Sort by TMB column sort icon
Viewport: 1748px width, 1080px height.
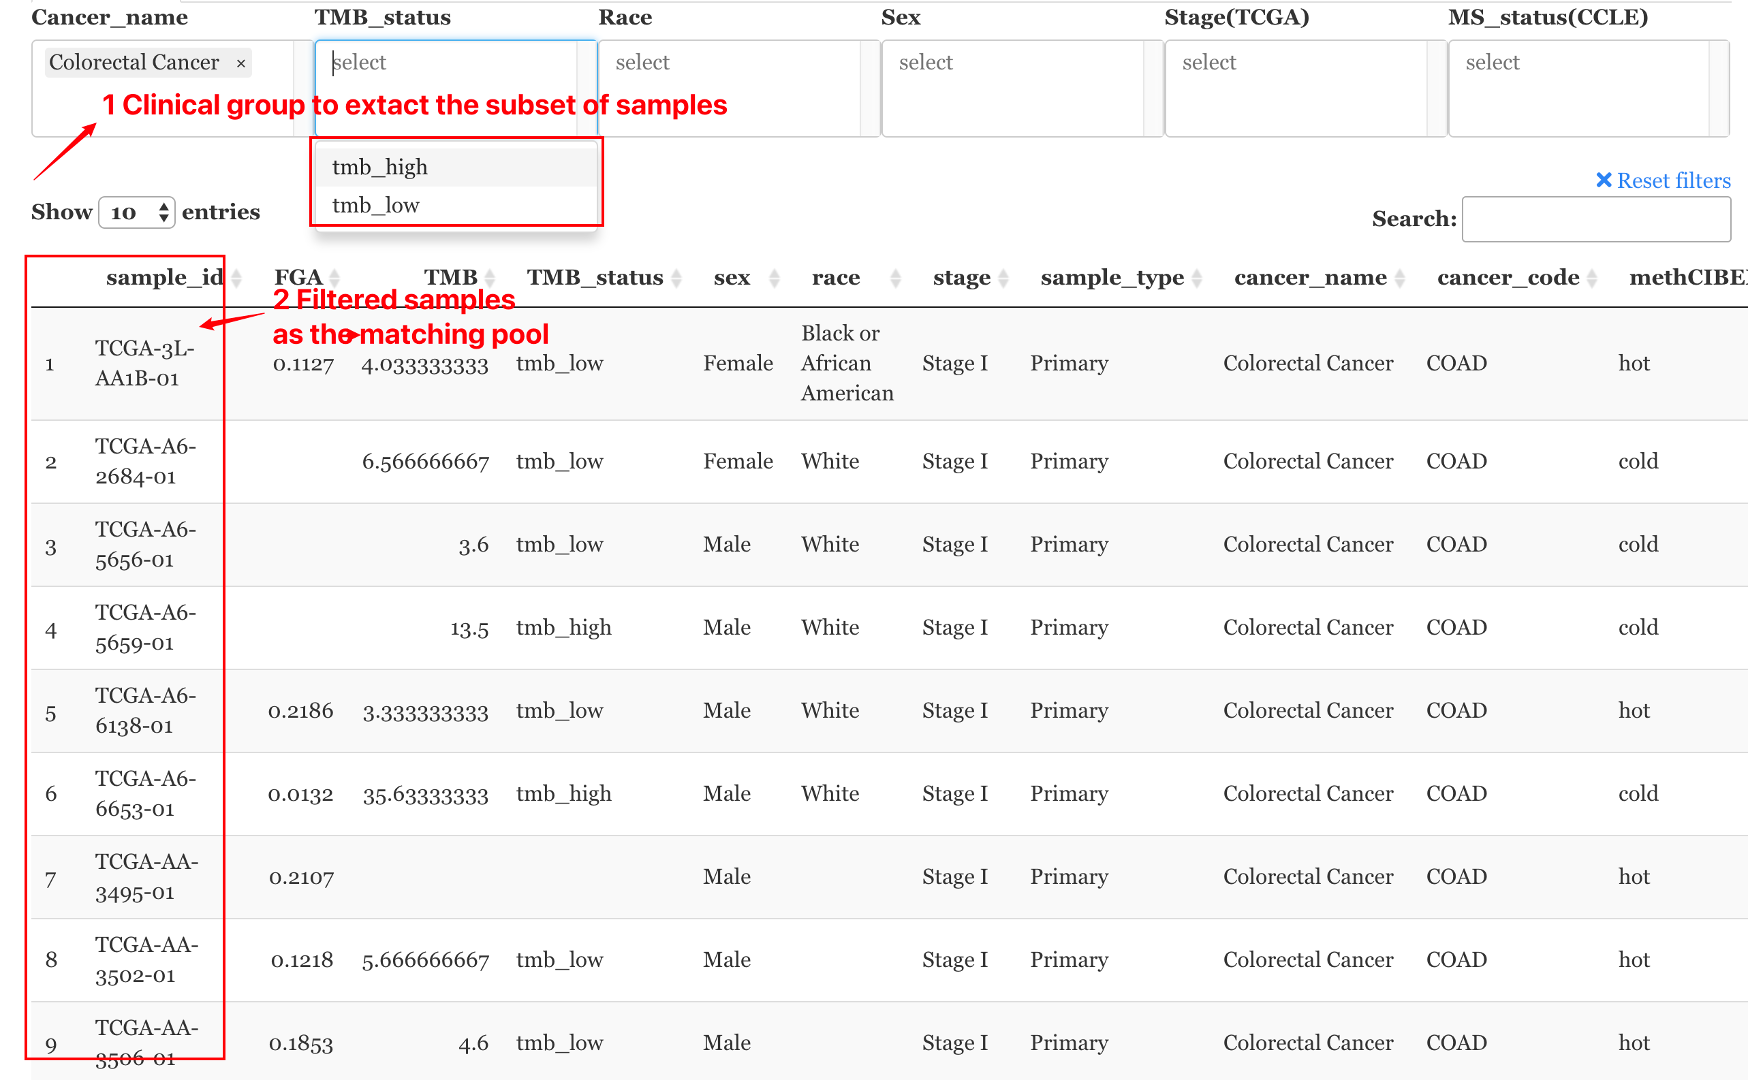490,278
